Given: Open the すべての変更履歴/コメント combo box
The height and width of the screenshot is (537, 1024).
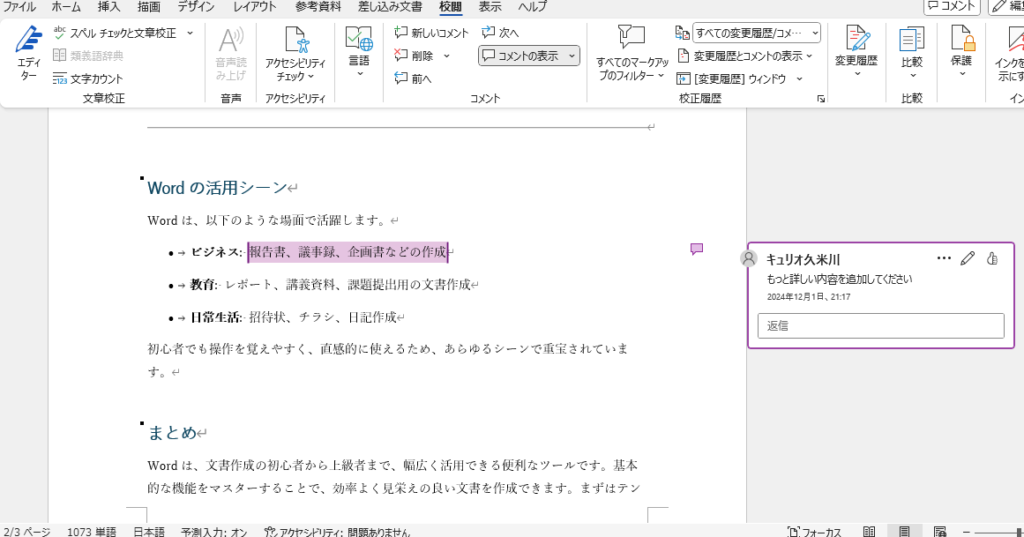Looking at the screenshot, I should click(x=756, y=33).
